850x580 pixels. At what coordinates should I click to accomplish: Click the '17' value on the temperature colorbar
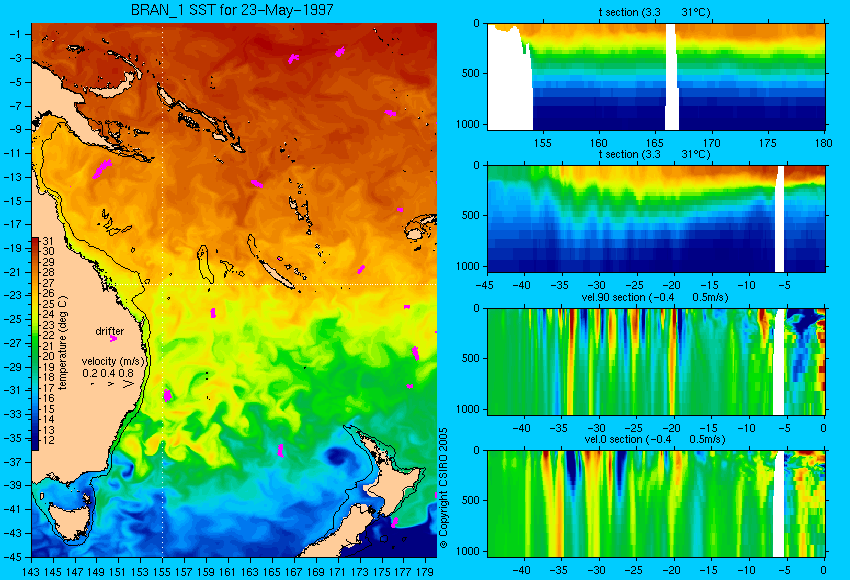tap(48, 388)
